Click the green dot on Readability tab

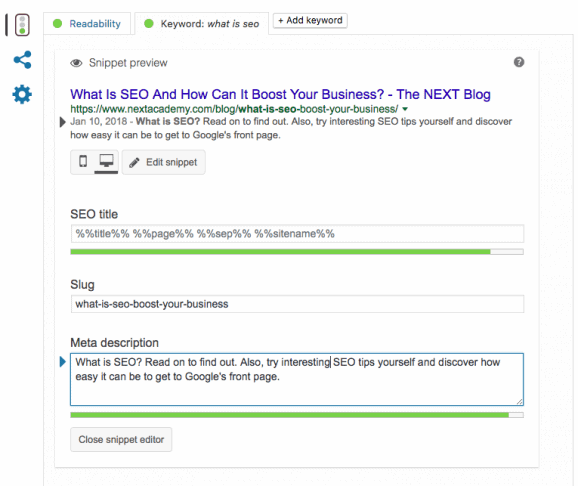pyautogui.click(x=58, y=24)
